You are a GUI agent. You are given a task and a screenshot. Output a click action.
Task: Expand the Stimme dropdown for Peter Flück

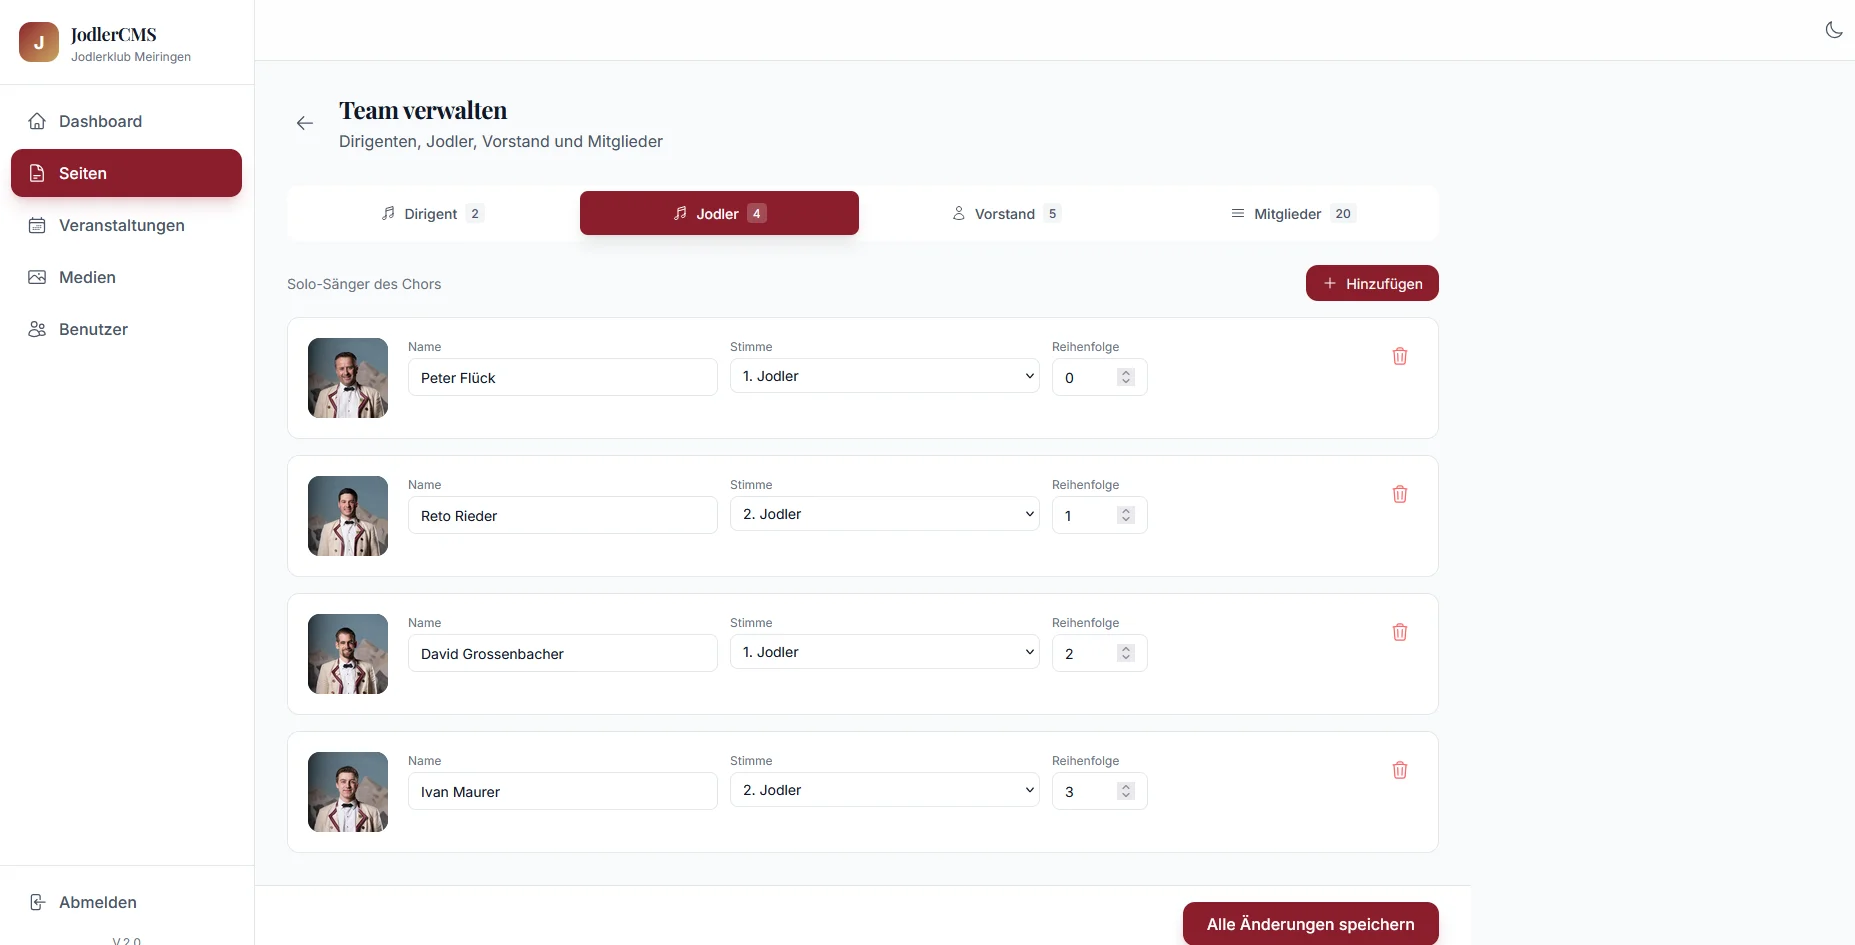[x=884, y=376]
